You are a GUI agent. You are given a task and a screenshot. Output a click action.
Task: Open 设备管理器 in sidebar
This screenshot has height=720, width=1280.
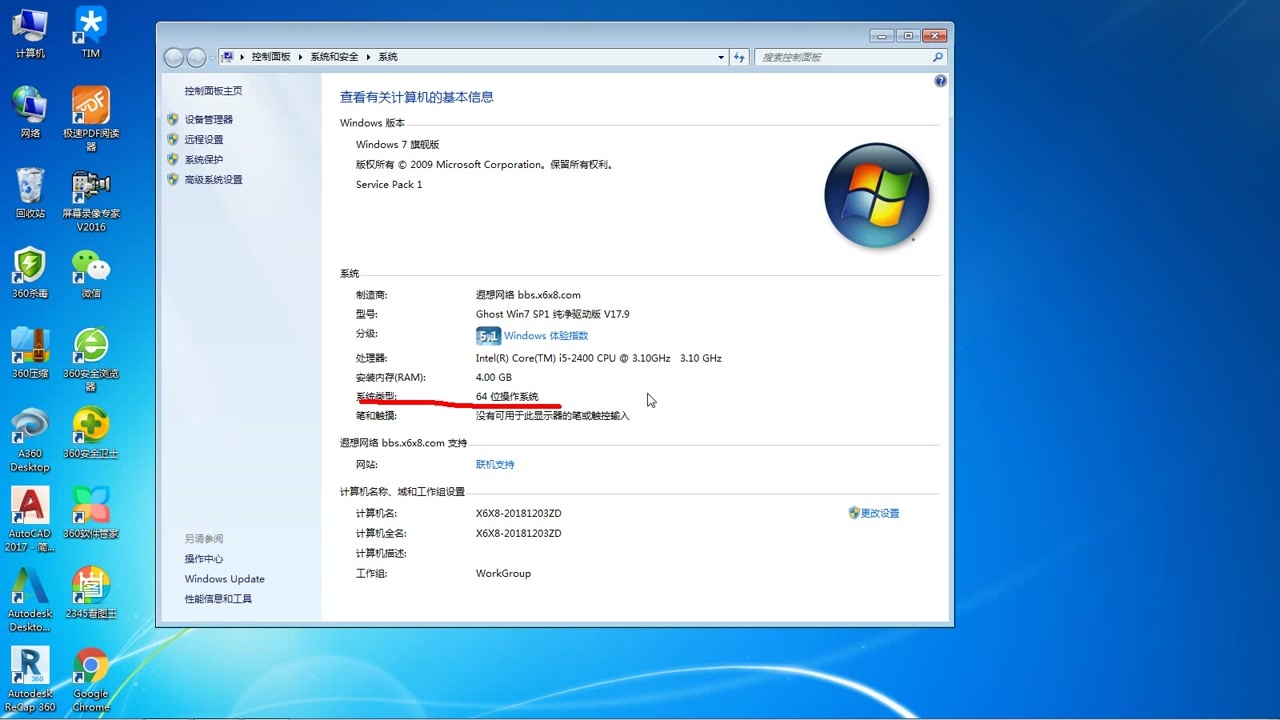point(208,120)
